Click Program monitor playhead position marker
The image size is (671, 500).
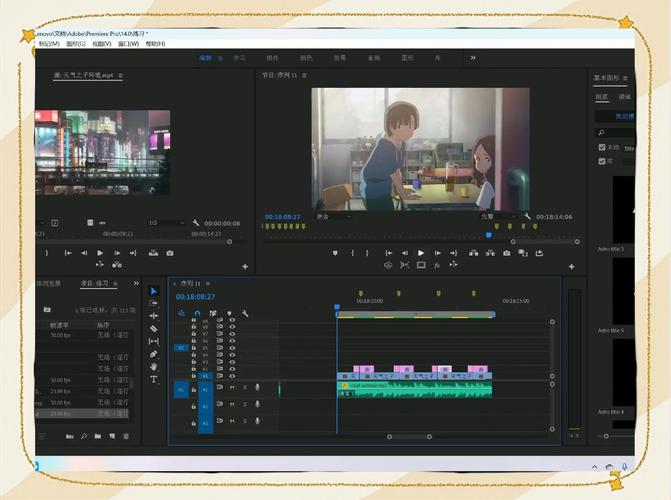click(x=489, y=235)
